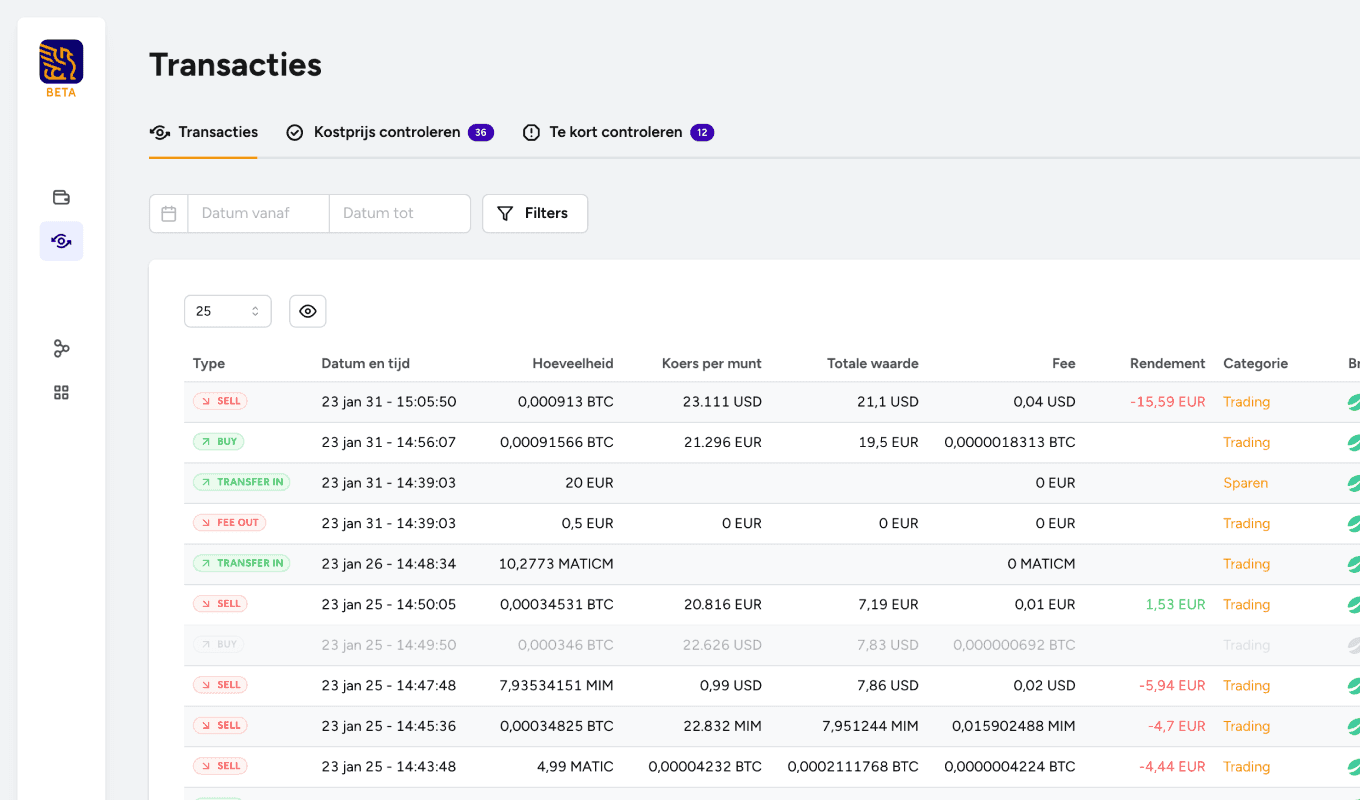The image size is (1360, 800).
Task: Sort by Totale waarde column header
Action: [873, 363]
